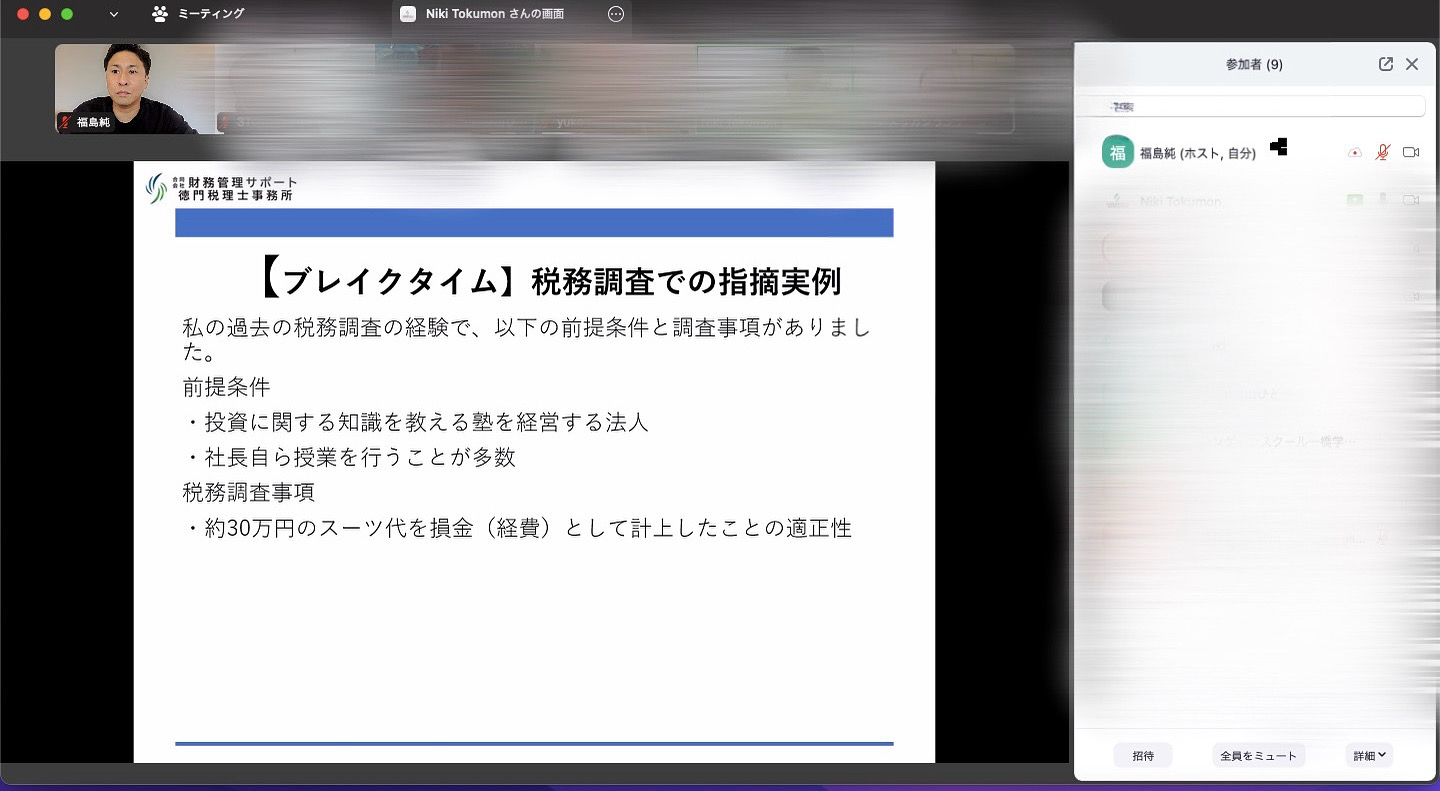The image size is (1440, 791).
Task: Click the cloud recording icon for 福島純
Action: coord(1355,153)
